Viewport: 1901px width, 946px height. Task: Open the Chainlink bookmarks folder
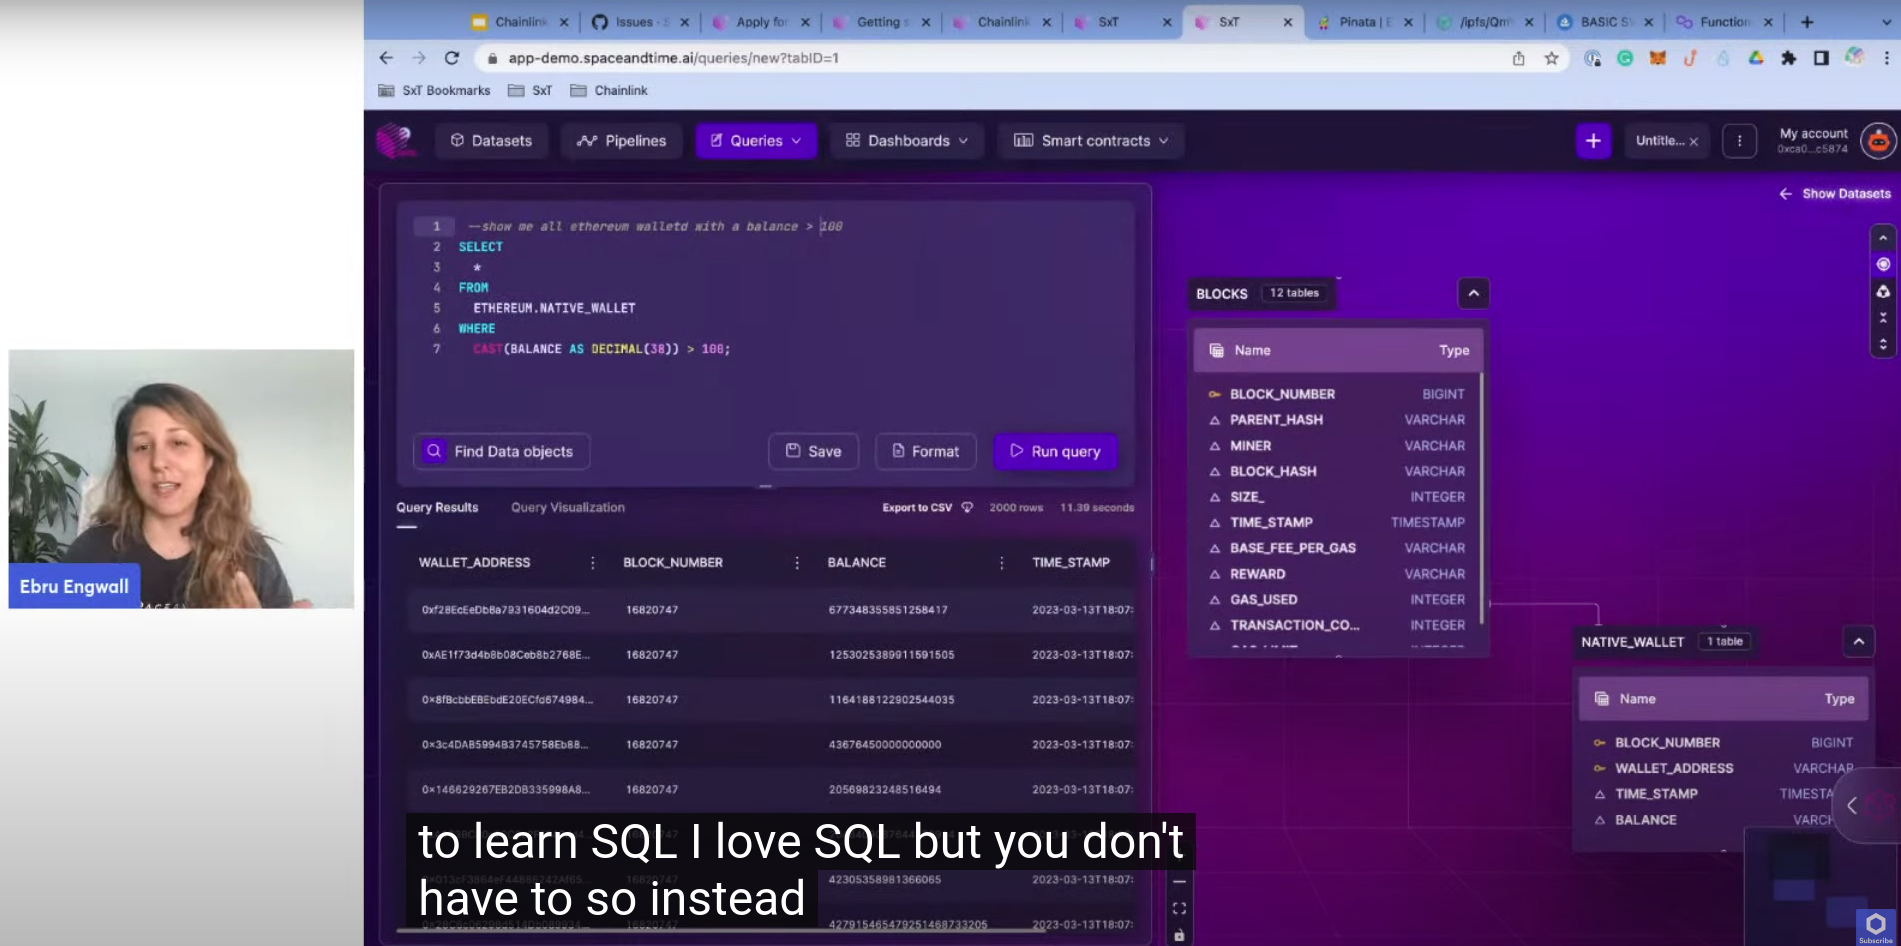coord(609,90)
